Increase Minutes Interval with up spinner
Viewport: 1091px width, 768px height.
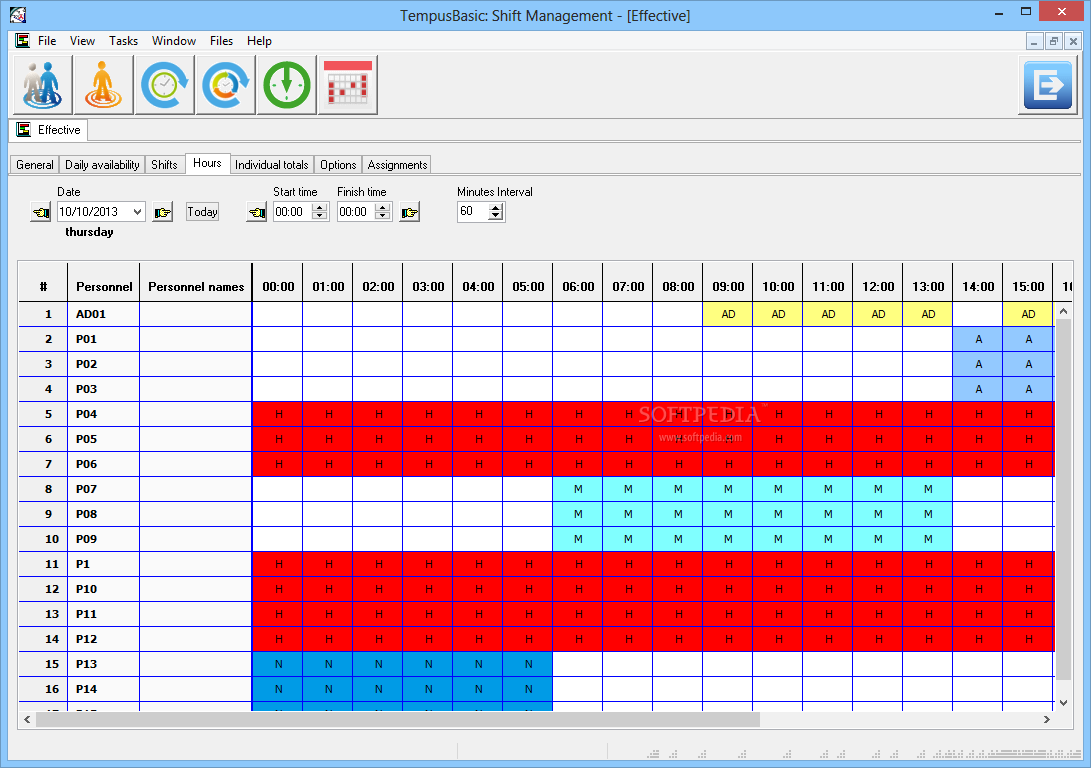pyautogui.click(x=495, y=207)
